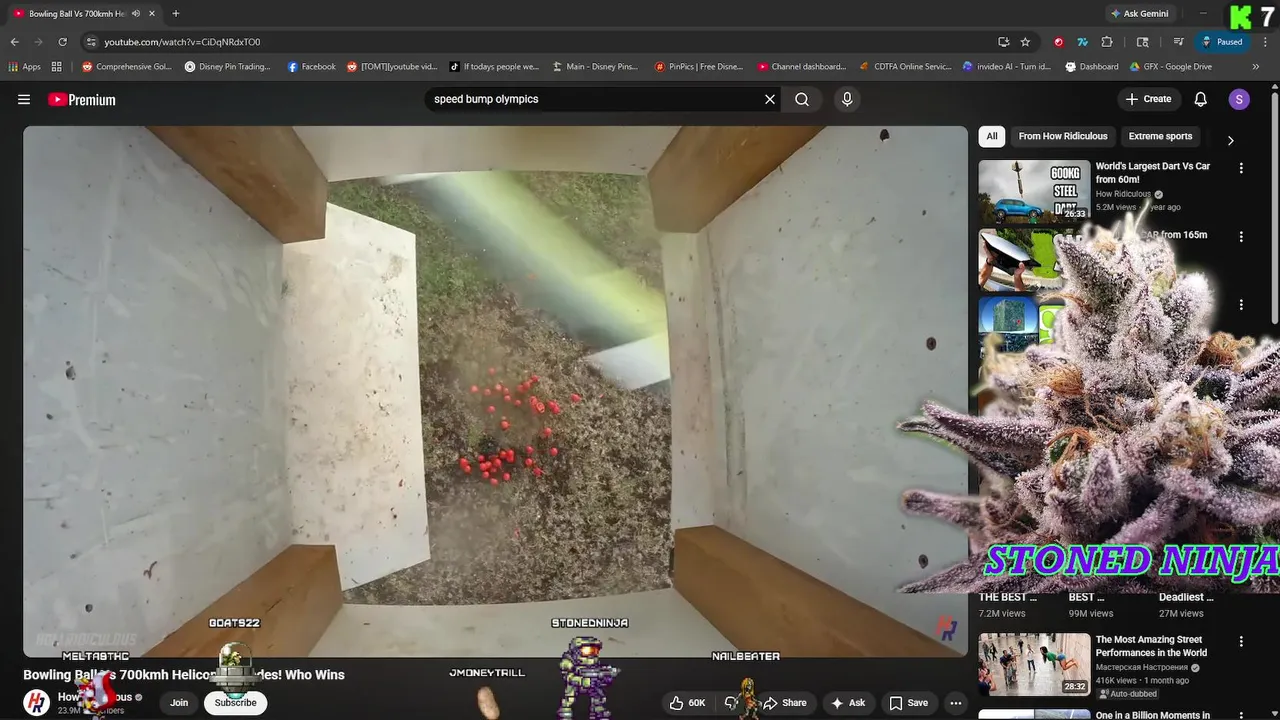Open the Facebook bookmark

[x=311, y=67]
